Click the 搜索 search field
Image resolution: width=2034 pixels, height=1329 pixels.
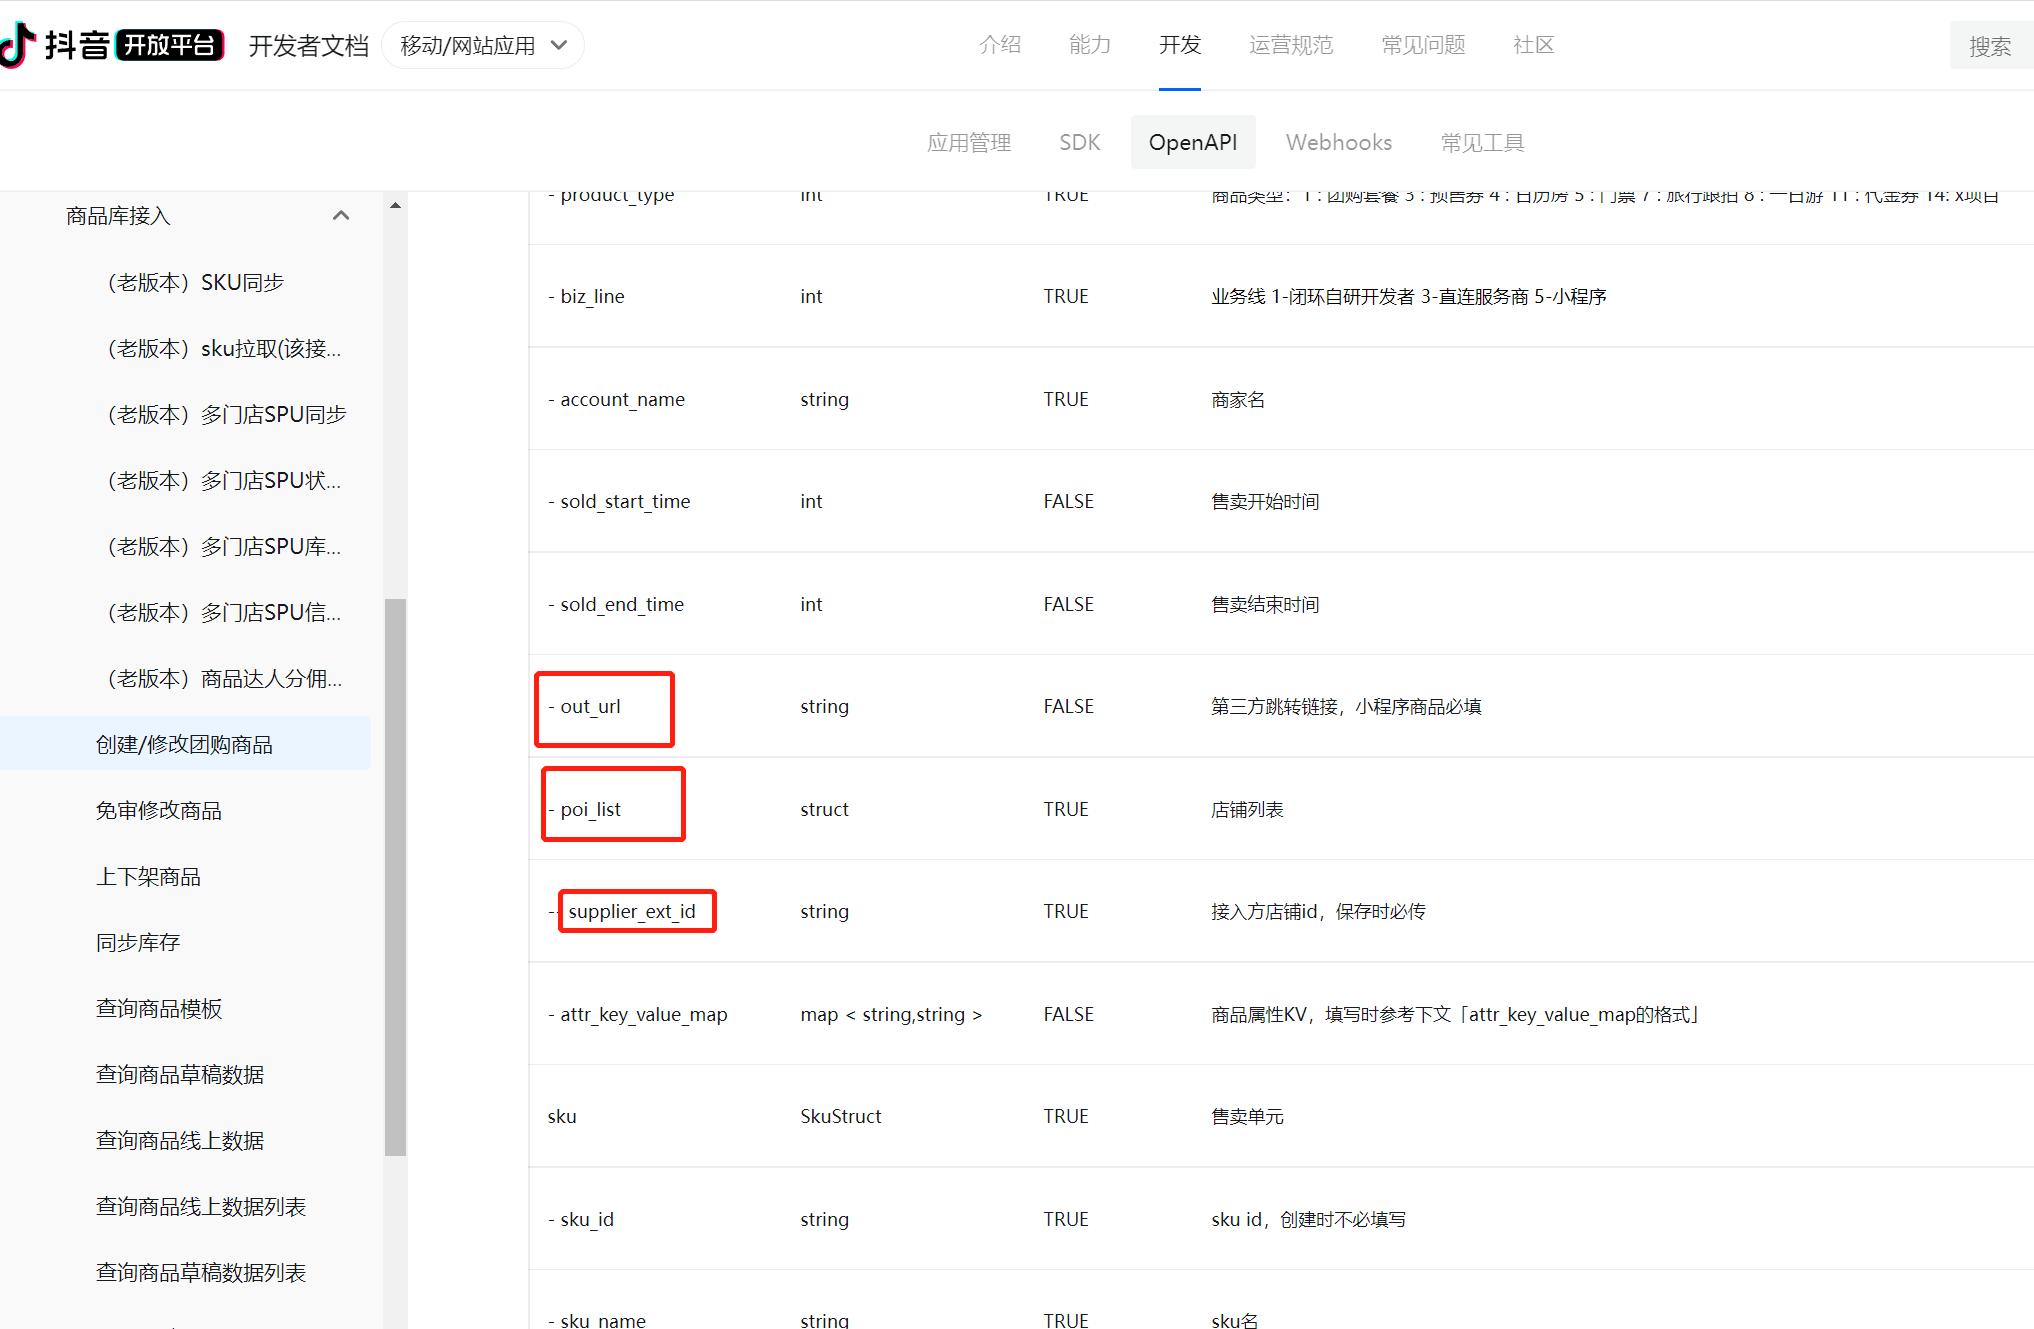click(1990, 46)
